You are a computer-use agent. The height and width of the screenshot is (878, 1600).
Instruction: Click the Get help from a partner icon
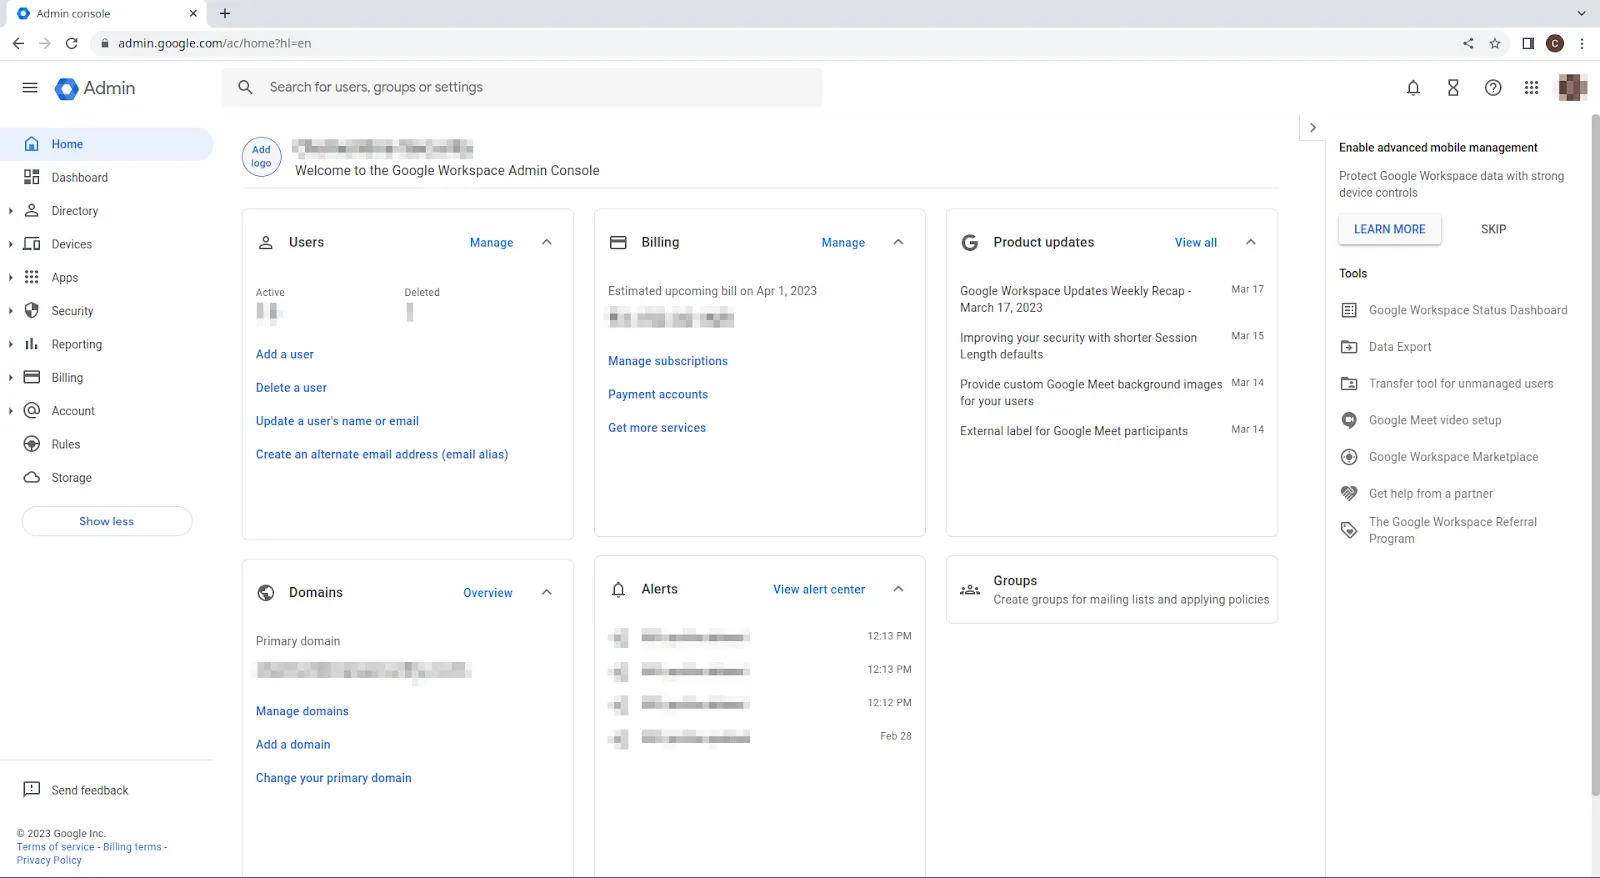(1349, 493)
